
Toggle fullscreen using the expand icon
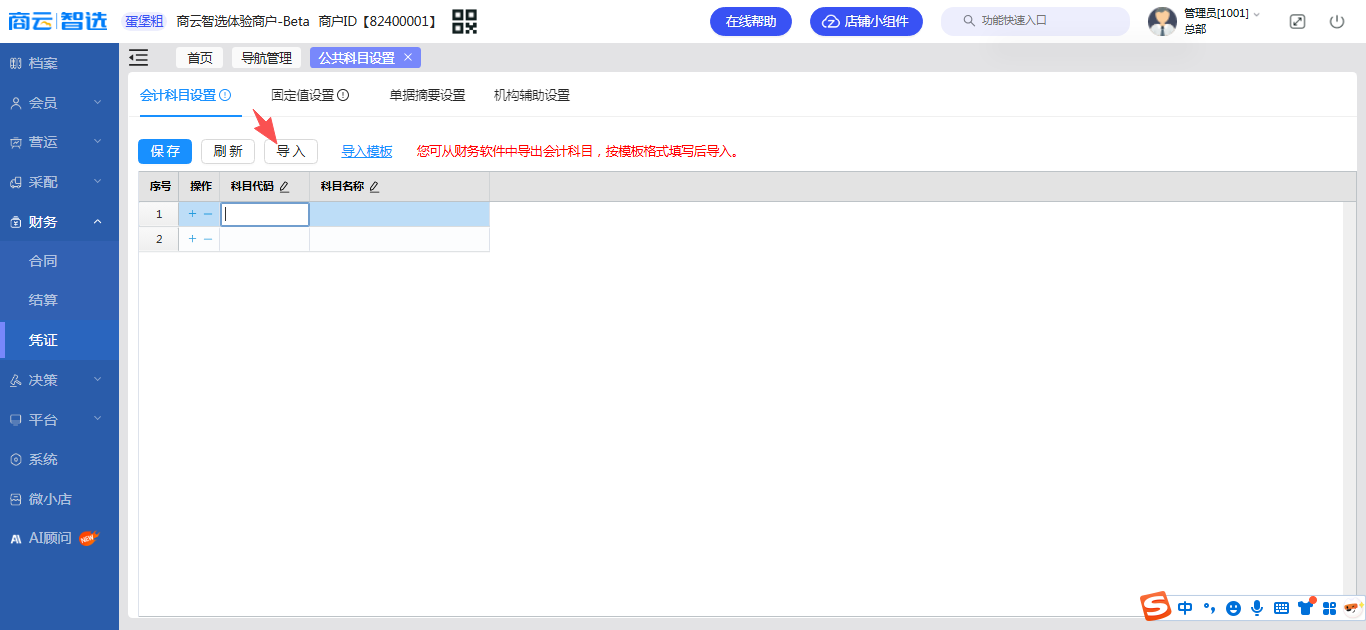coord(1297,21)
